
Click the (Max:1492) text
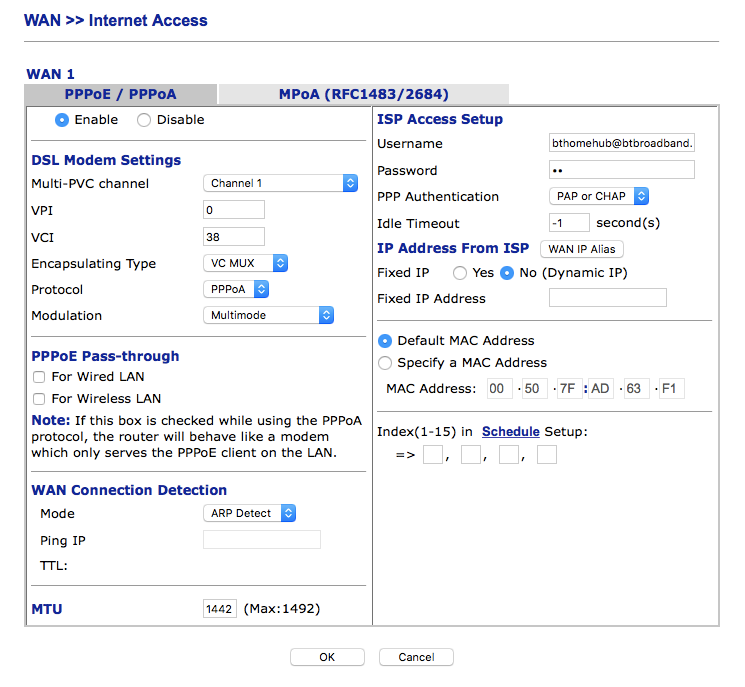pos(282,609)
